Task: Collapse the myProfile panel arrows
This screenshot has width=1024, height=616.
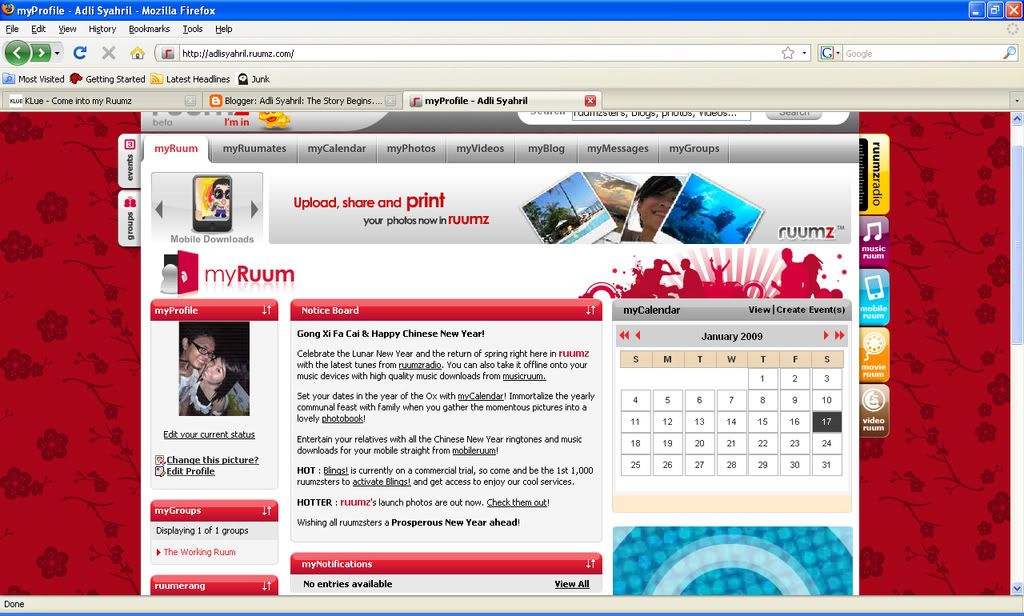Action: click(266, 310)
